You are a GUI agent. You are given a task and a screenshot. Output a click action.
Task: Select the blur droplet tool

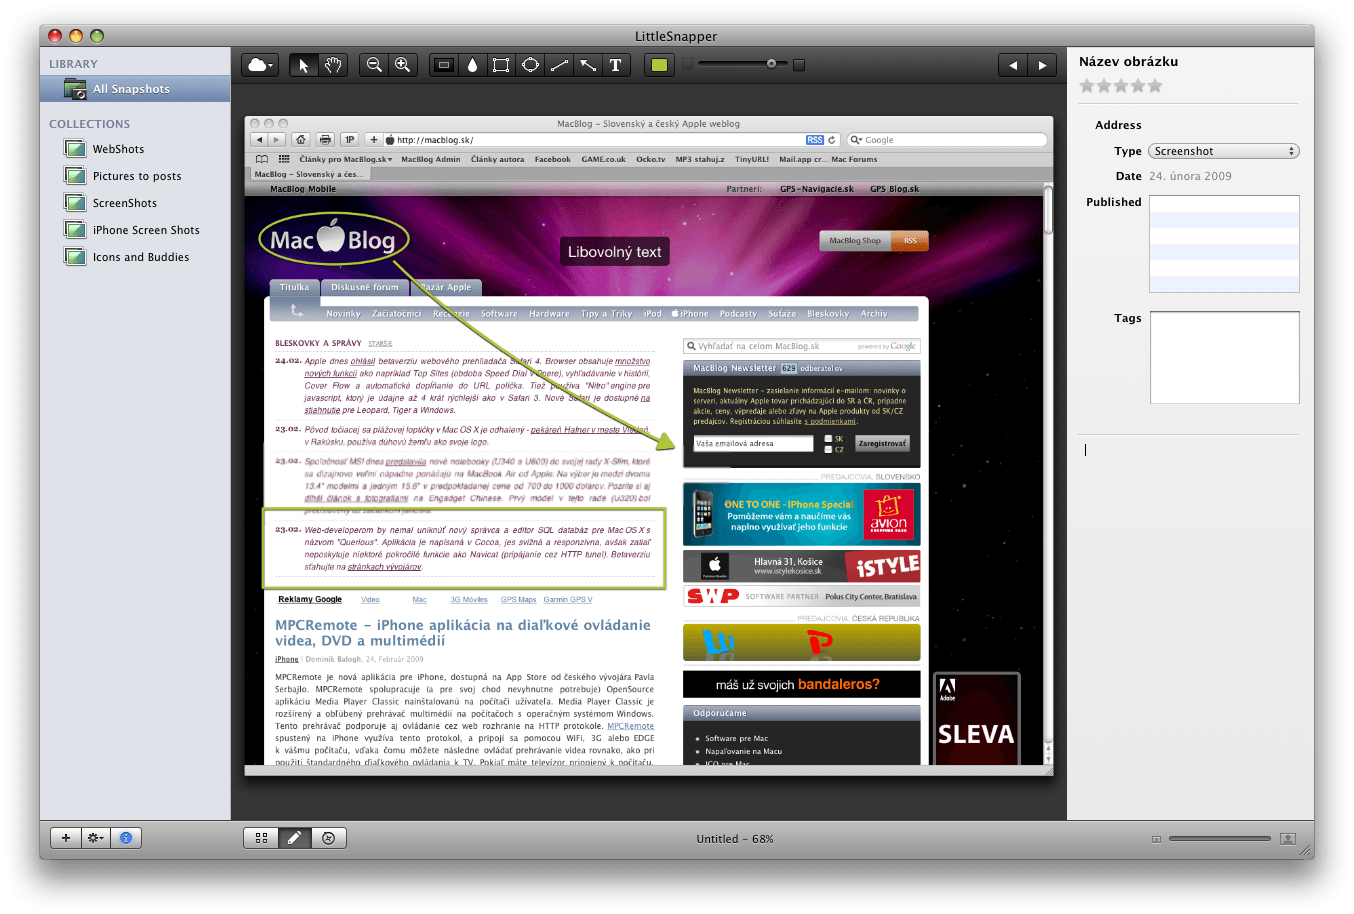point(473,65)
